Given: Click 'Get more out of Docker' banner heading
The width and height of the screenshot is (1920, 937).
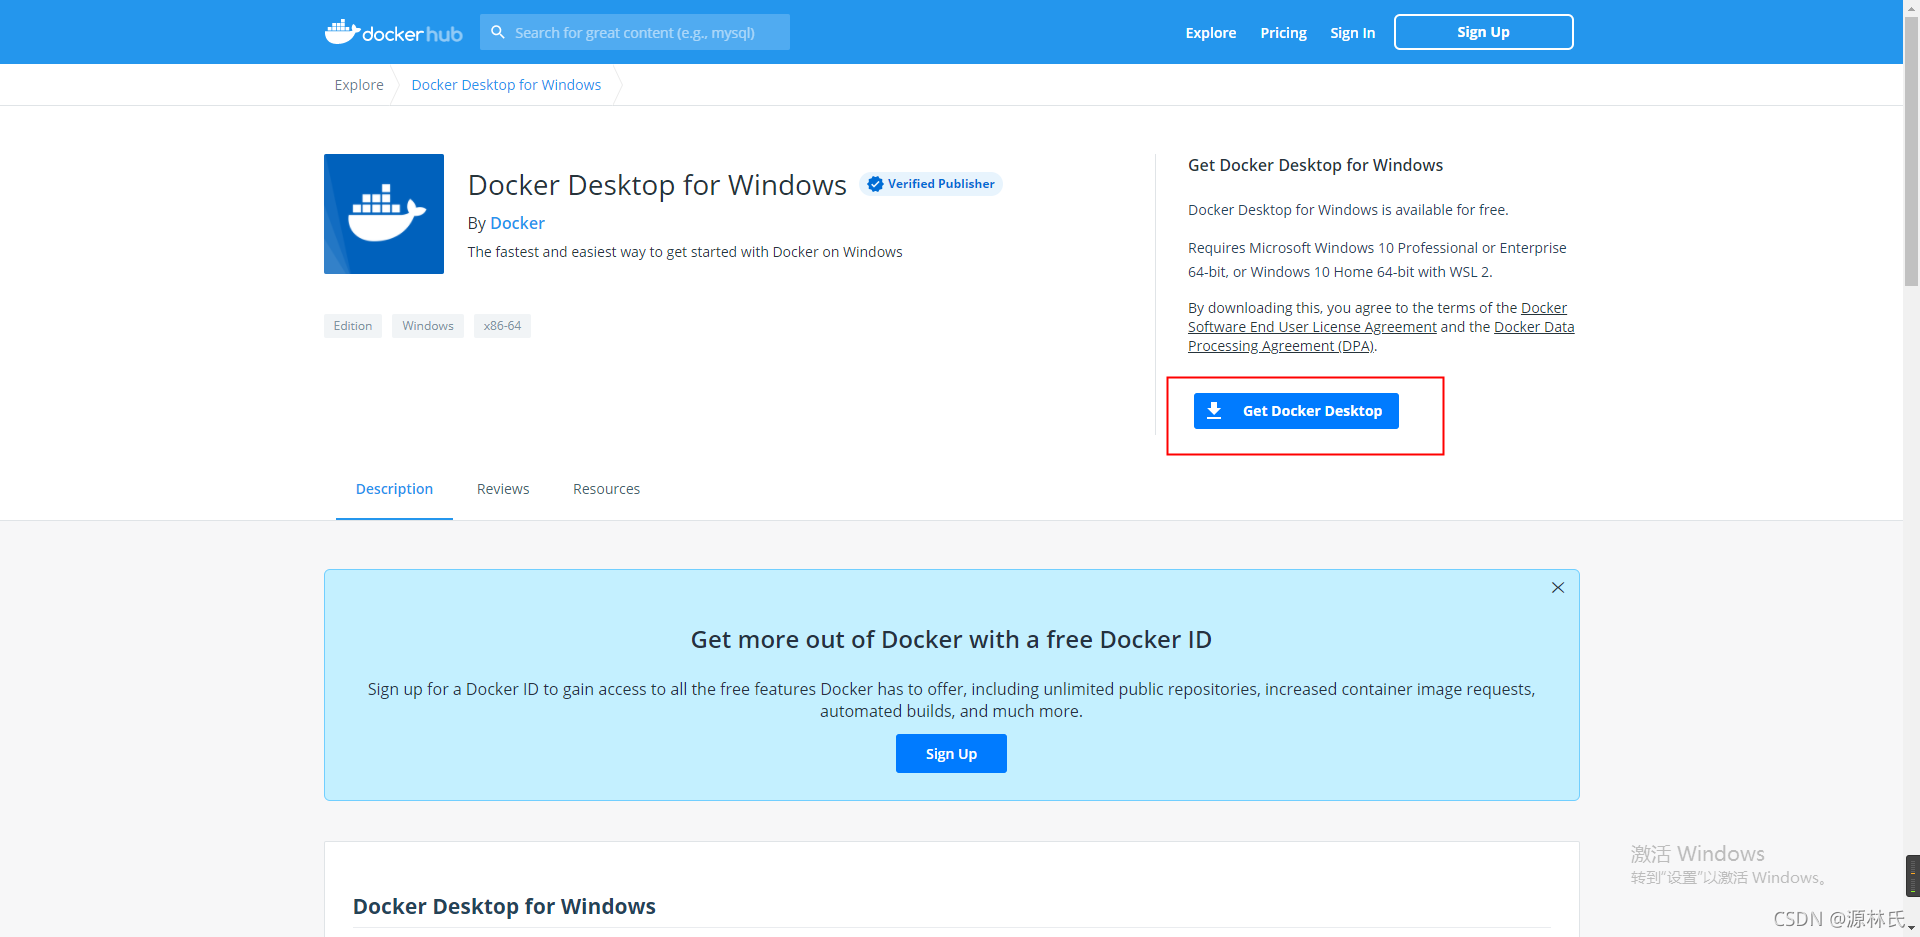Looking at the screenshot, I should pyautogui.click(x=951, y=640).
